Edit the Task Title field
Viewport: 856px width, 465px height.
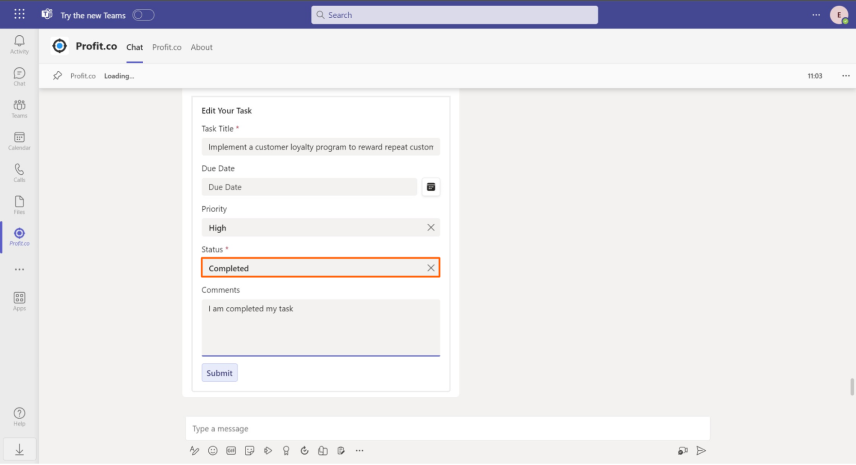pos(320,147)
